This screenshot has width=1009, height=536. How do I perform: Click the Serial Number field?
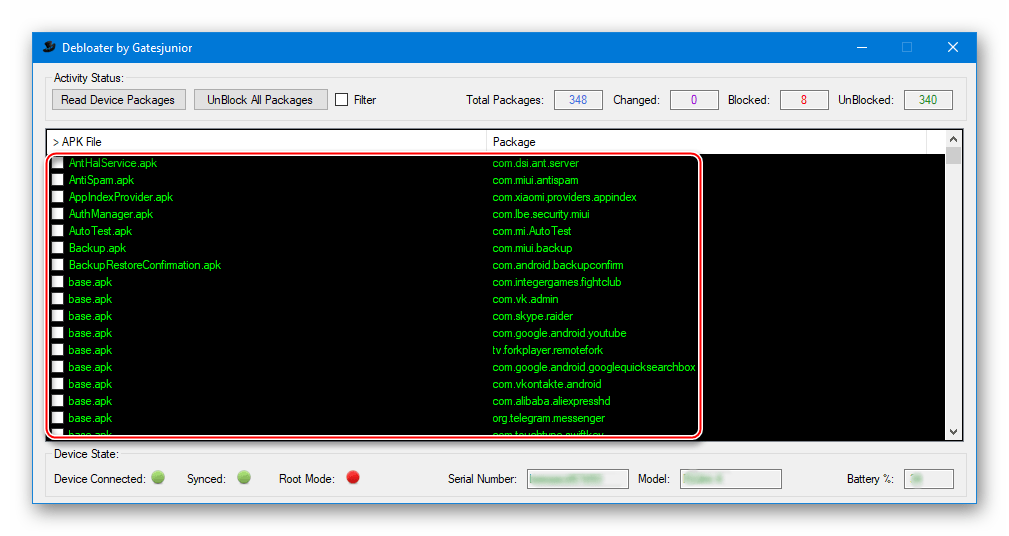pyautogui.click(x=577, y=479)
